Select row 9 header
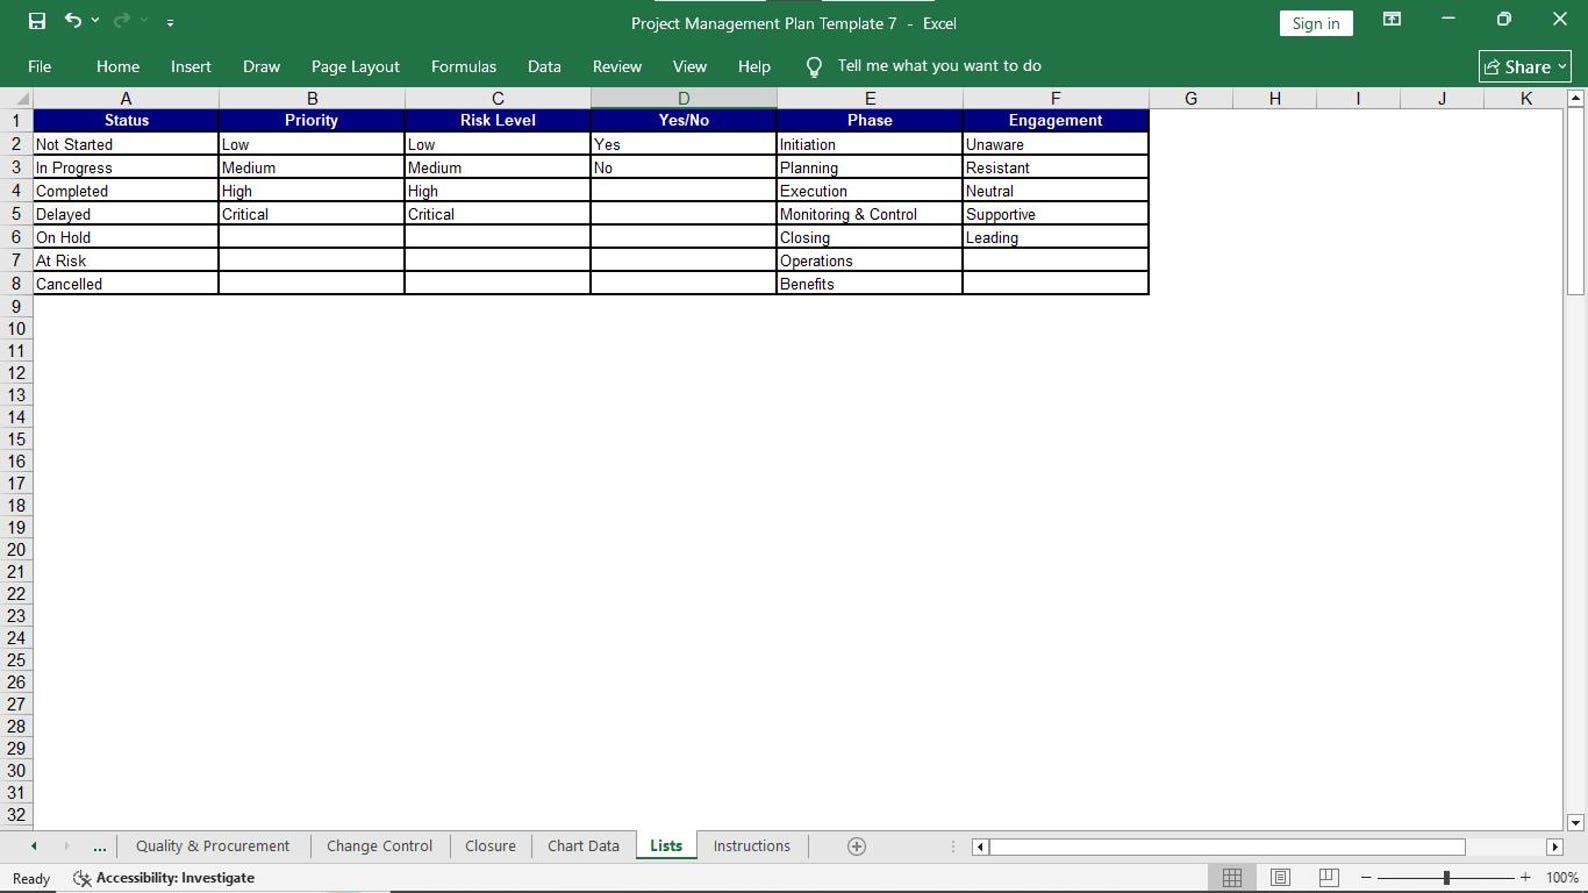This screenshot has width=1588, height=893. click(x=16, y=306)
